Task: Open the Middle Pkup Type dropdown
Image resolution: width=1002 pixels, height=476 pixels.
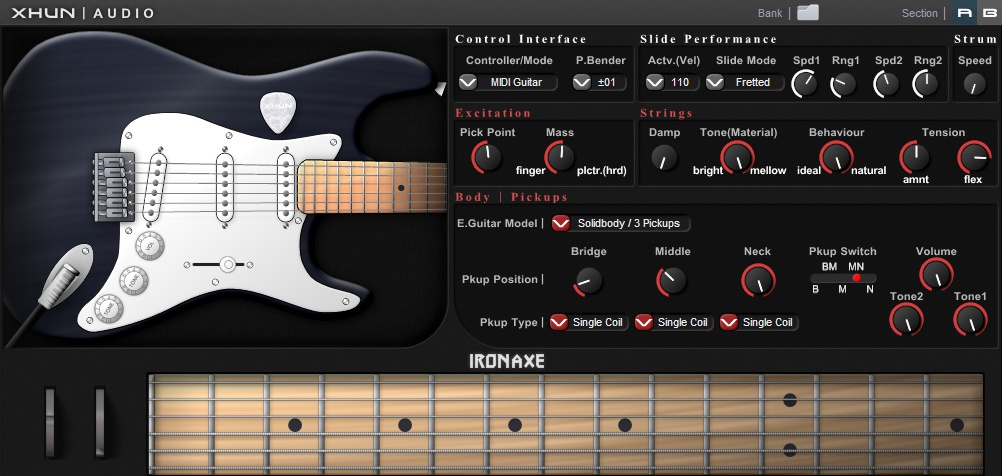Action: 674,323
